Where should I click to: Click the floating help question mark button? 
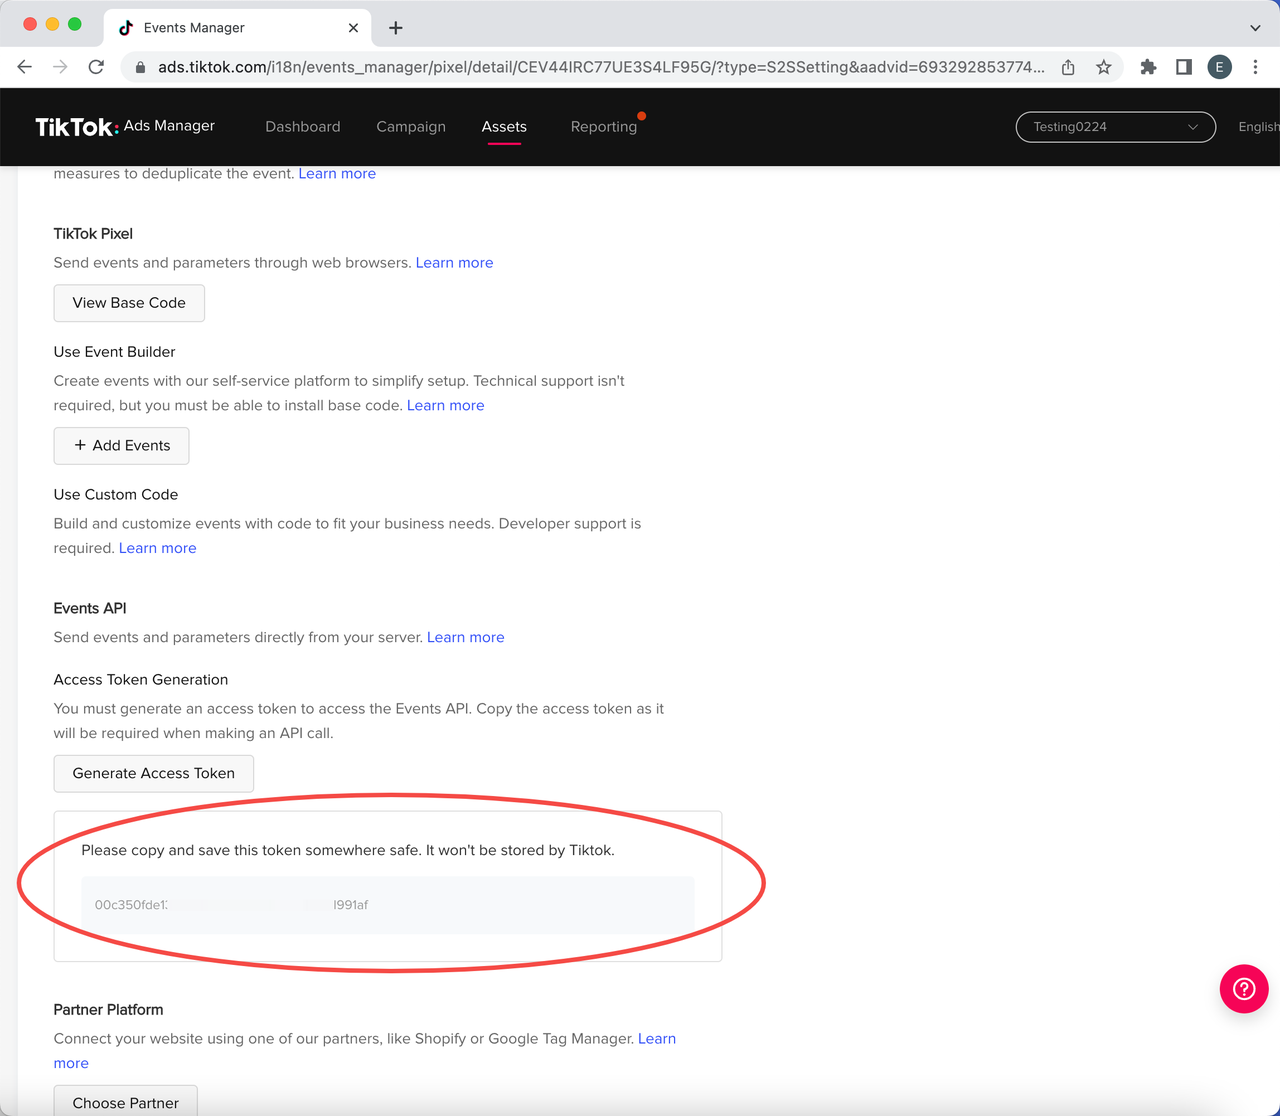pyautogui.click(x=1243, y=989)
